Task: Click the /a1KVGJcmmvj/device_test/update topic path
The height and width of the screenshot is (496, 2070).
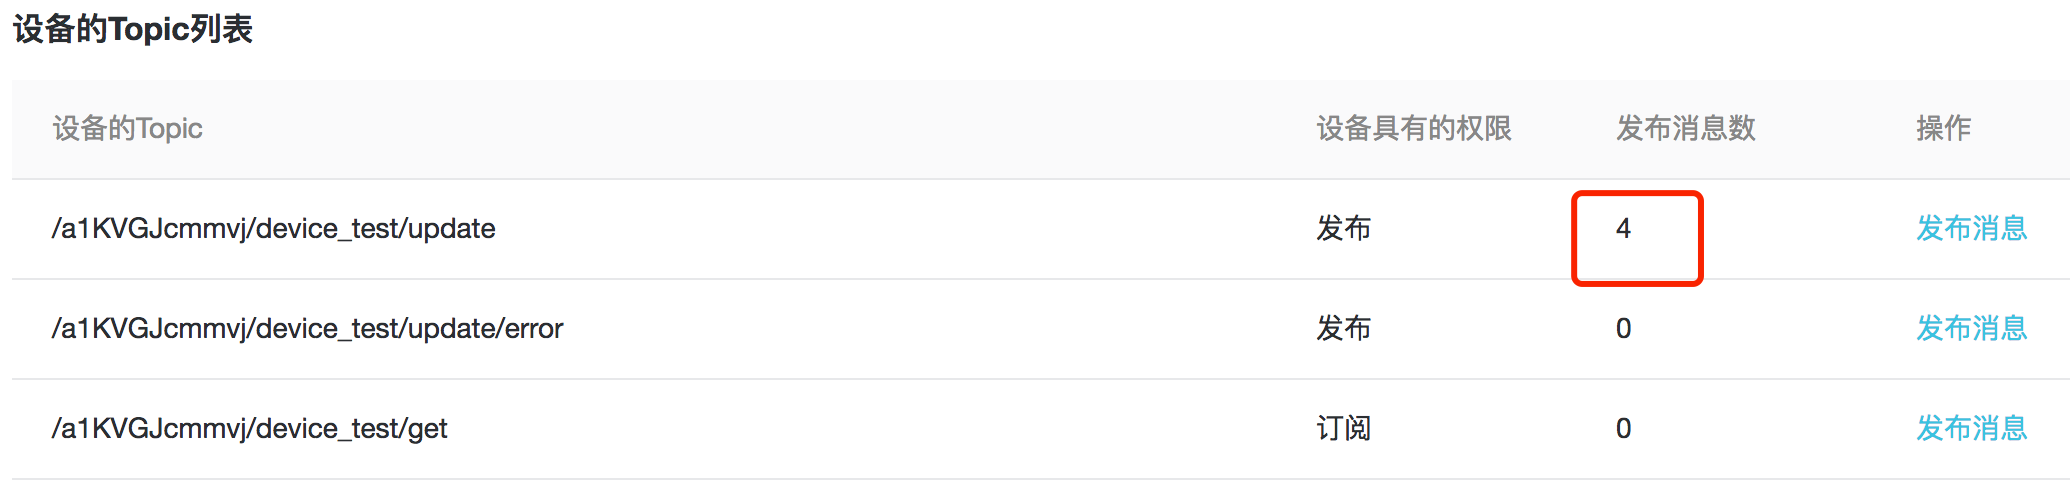Action: click(x=273, y=229)
